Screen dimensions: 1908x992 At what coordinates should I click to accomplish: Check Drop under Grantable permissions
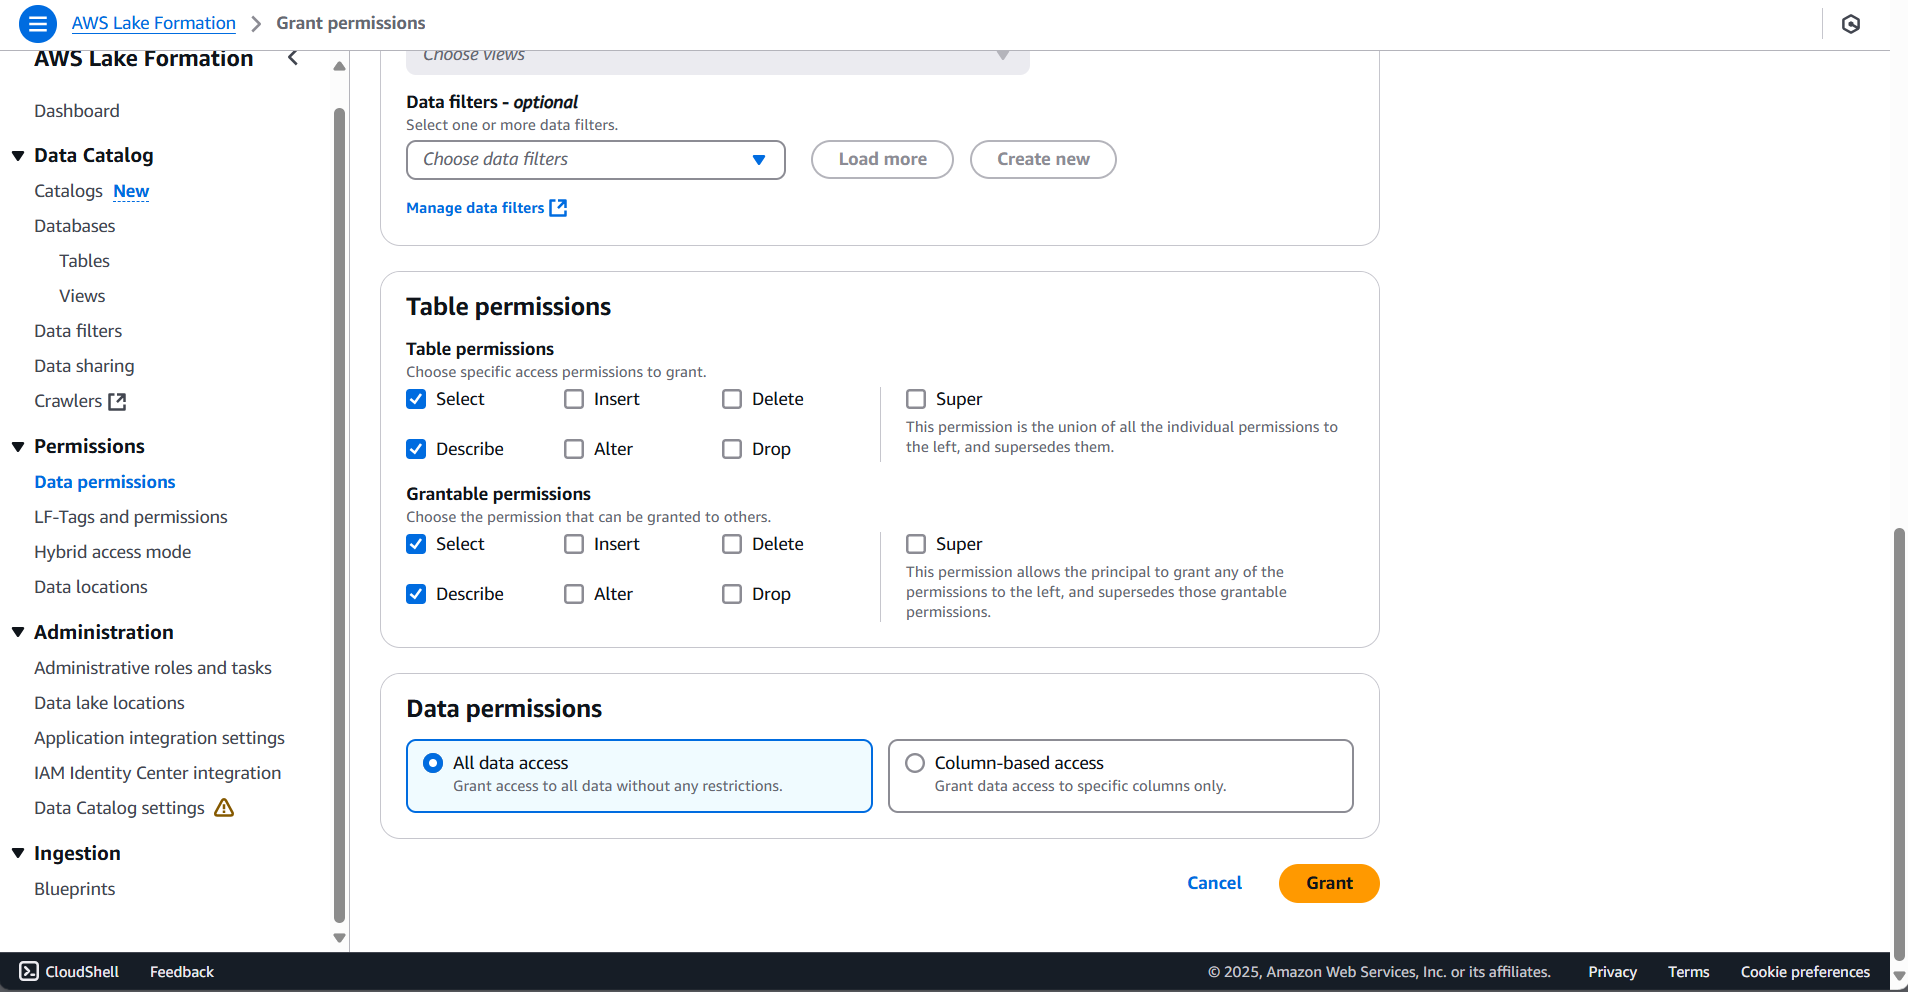732,594
